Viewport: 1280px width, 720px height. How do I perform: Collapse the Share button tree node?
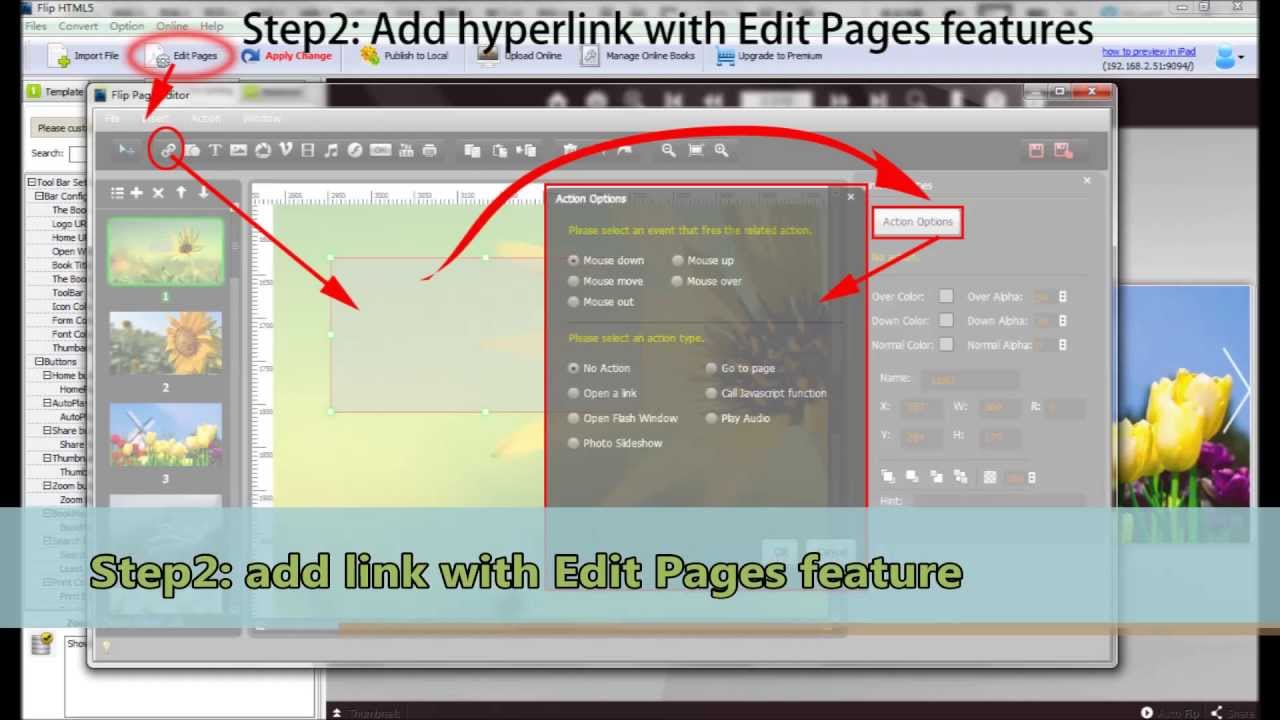tap(47, 430)
